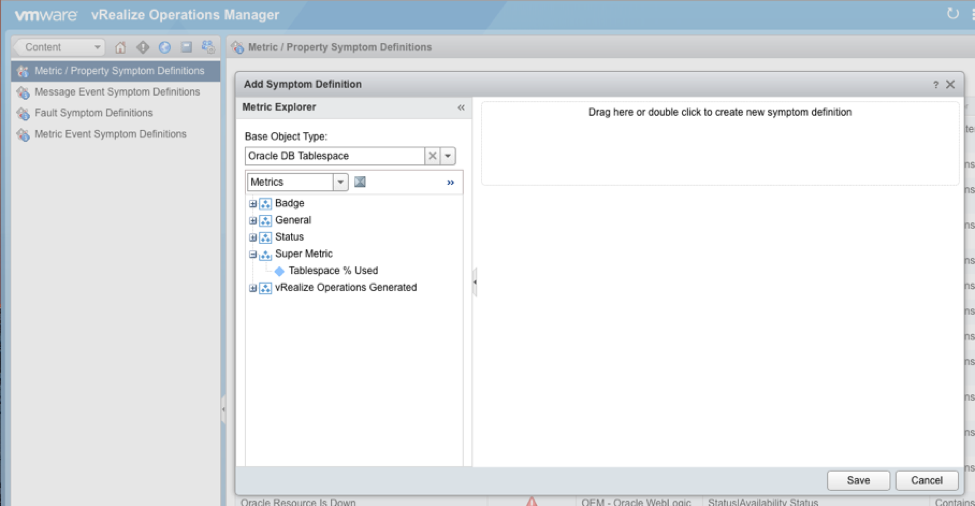975x506 pixels.
Task: Expand the Status metric group
Action: coord(253,237)
